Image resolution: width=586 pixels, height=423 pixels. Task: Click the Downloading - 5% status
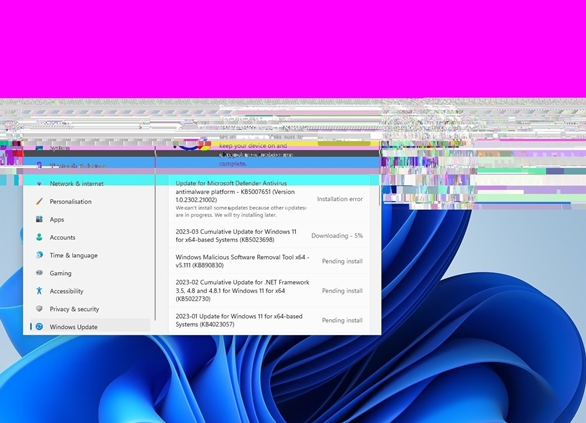tap(337, 236)
